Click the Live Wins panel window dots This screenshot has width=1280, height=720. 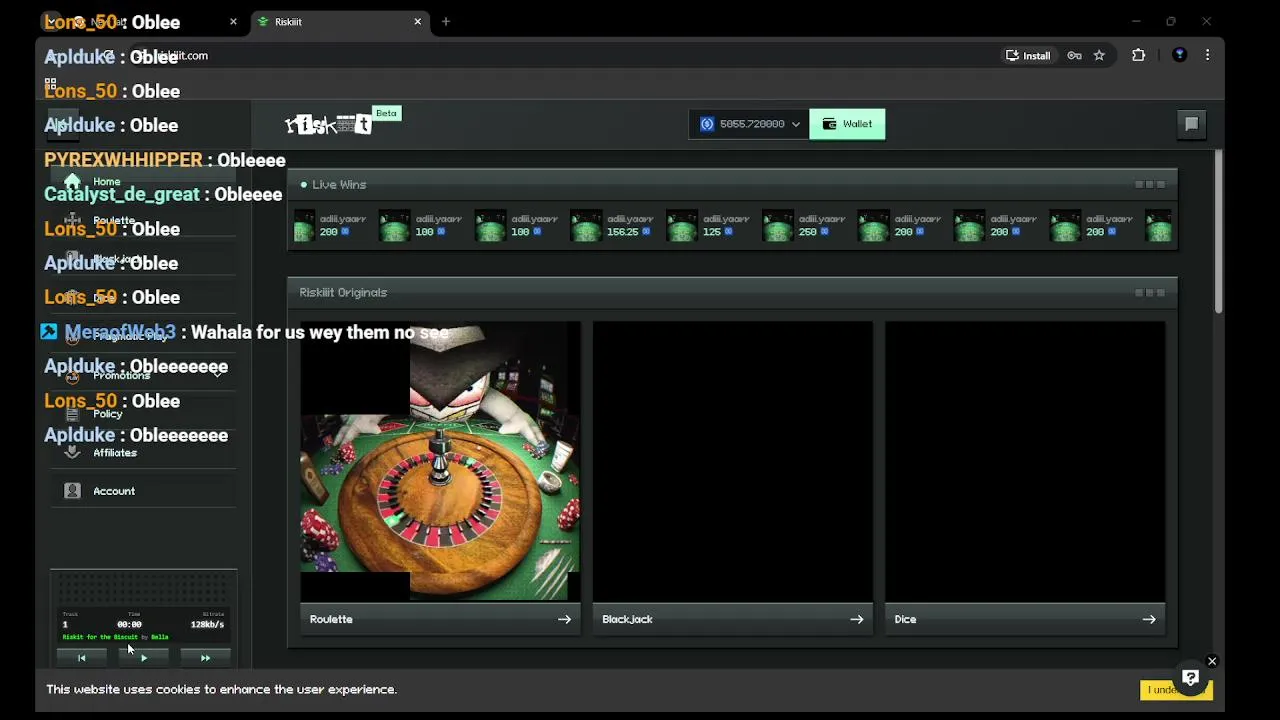pos(1149,185)
